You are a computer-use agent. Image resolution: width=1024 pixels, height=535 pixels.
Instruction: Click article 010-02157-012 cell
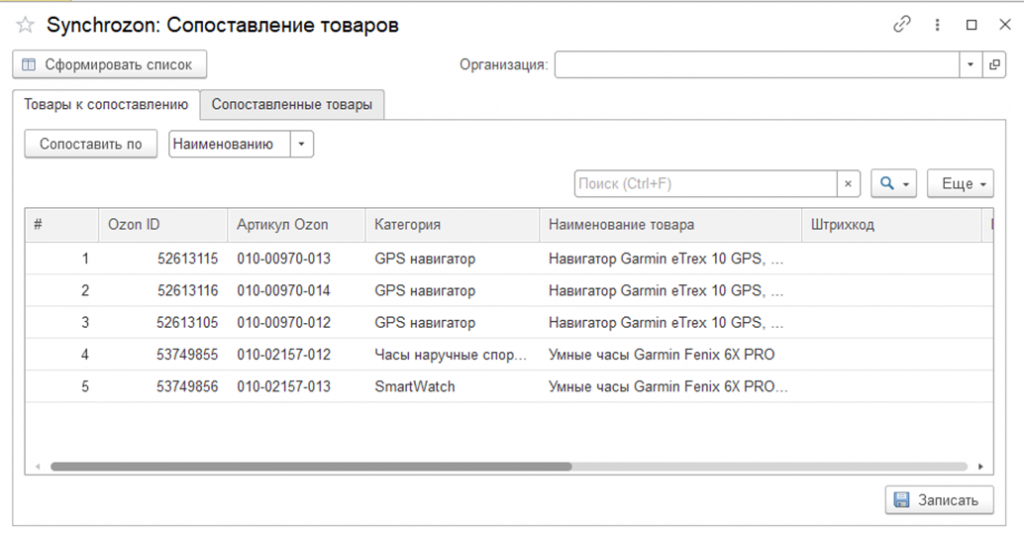click(x=296, y=355)
